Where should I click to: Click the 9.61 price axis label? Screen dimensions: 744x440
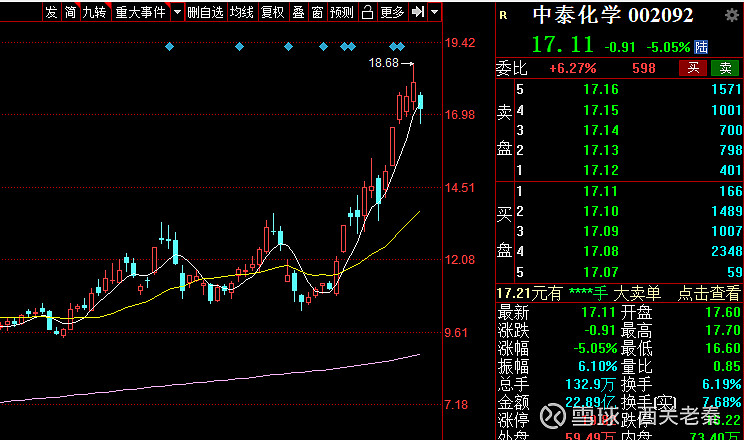pyautogui.click(x=456, y=333)
